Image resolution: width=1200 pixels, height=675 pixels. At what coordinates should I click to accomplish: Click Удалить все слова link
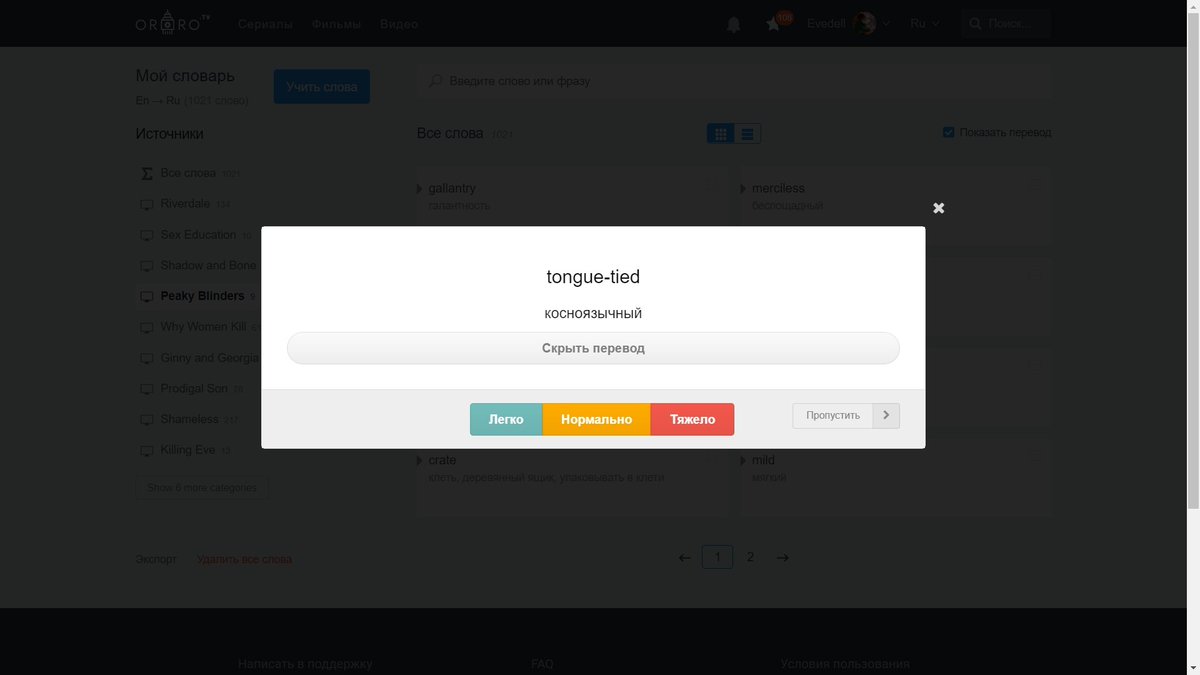click(x=245, y=559)
